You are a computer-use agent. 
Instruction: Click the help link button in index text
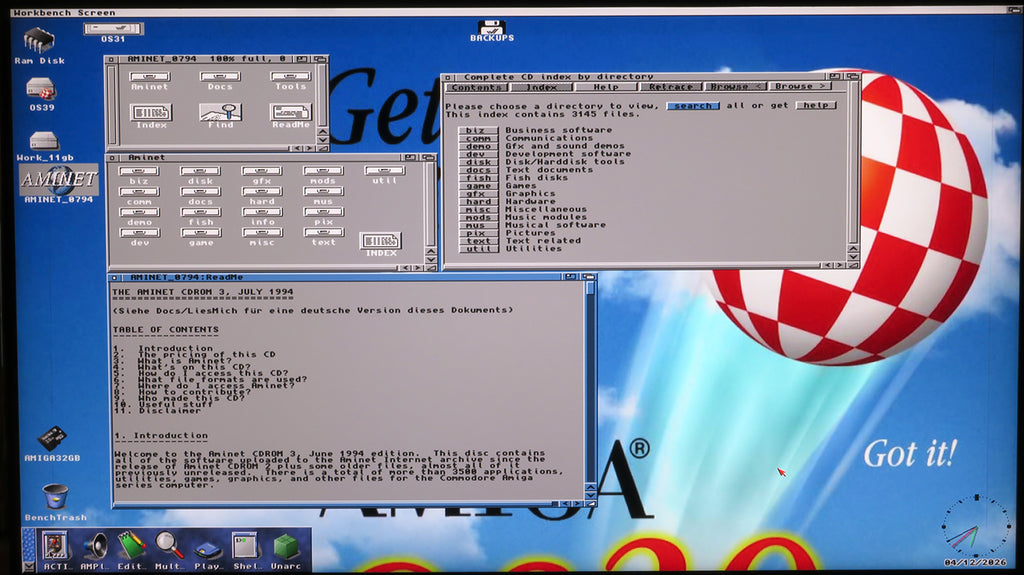816,105
